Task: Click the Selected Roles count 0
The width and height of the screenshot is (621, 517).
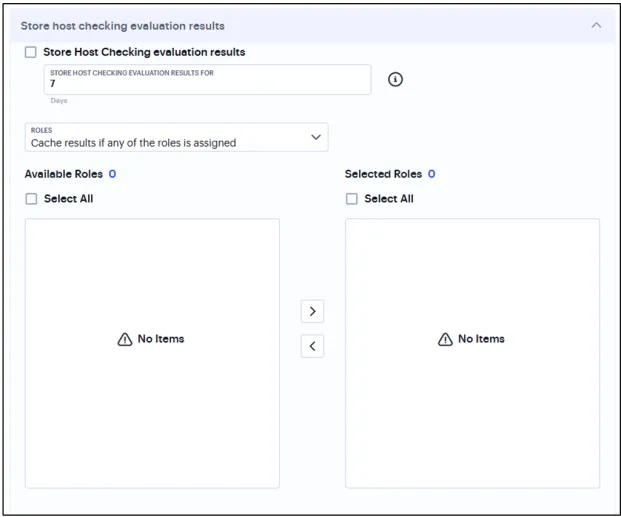Action: click(432, 174)
